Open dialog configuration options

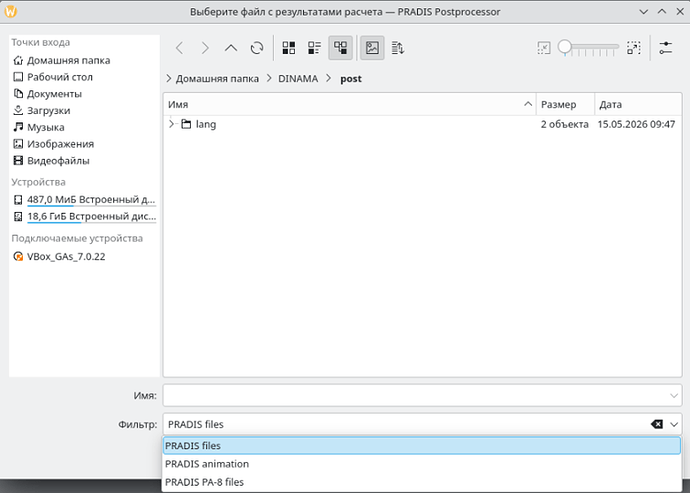(666, 48)
